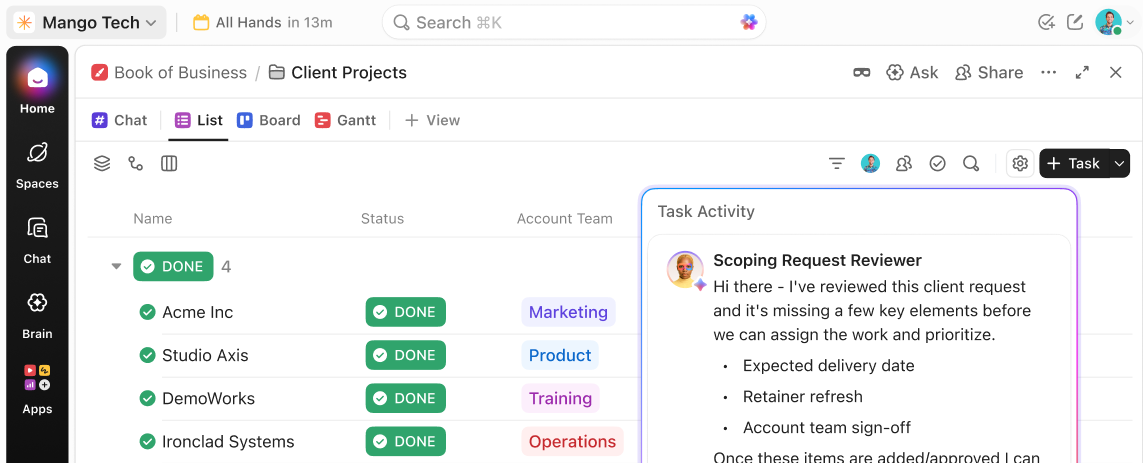Change the DemoWorks DONE status
This screenshot has width=1143, height=463.
405,398
